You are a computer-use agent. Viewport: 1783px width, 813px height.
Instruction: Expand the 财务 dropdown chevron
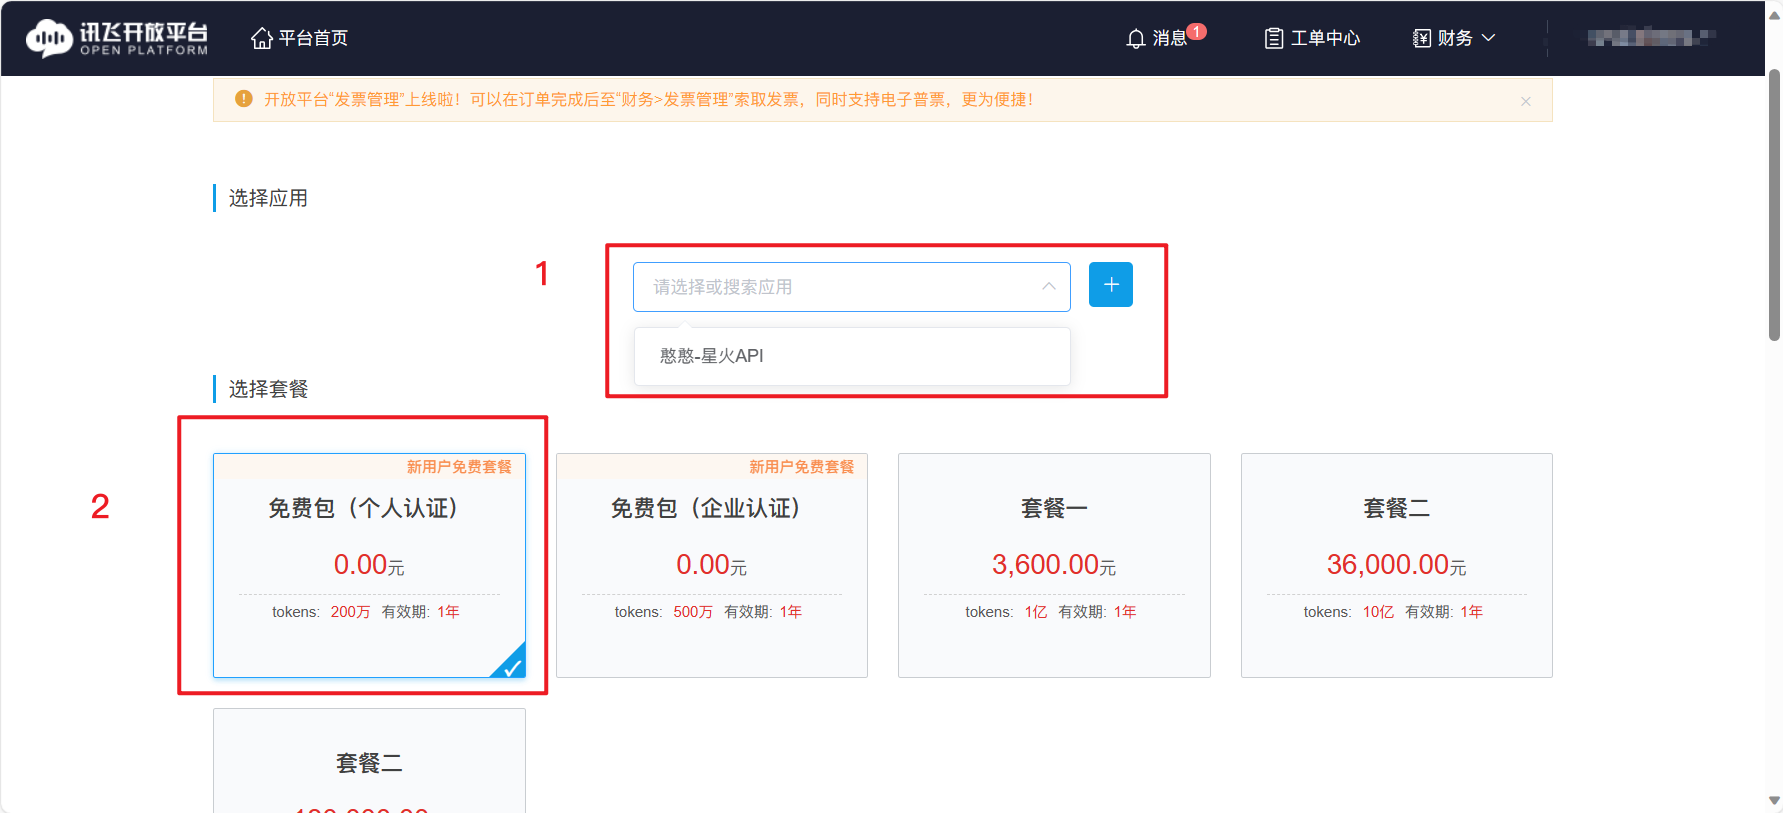point(1488,38)
